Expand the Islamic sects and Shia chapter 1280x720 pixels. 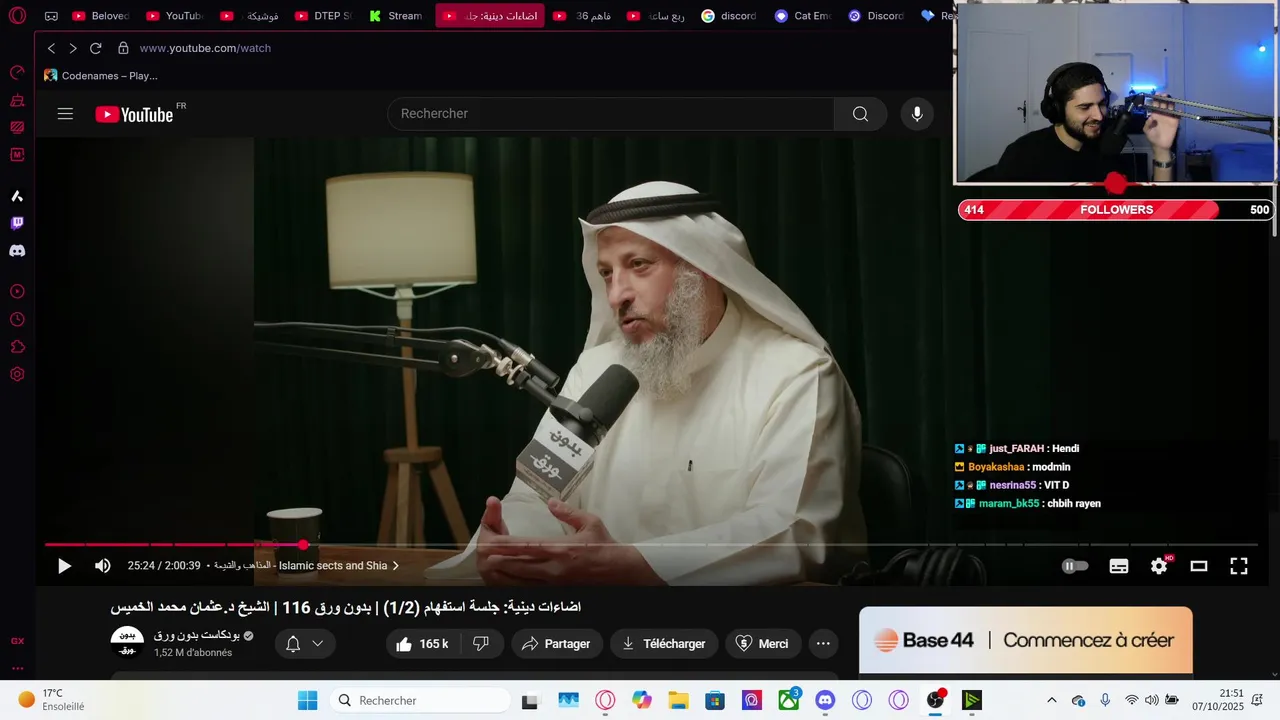point(306,566)
